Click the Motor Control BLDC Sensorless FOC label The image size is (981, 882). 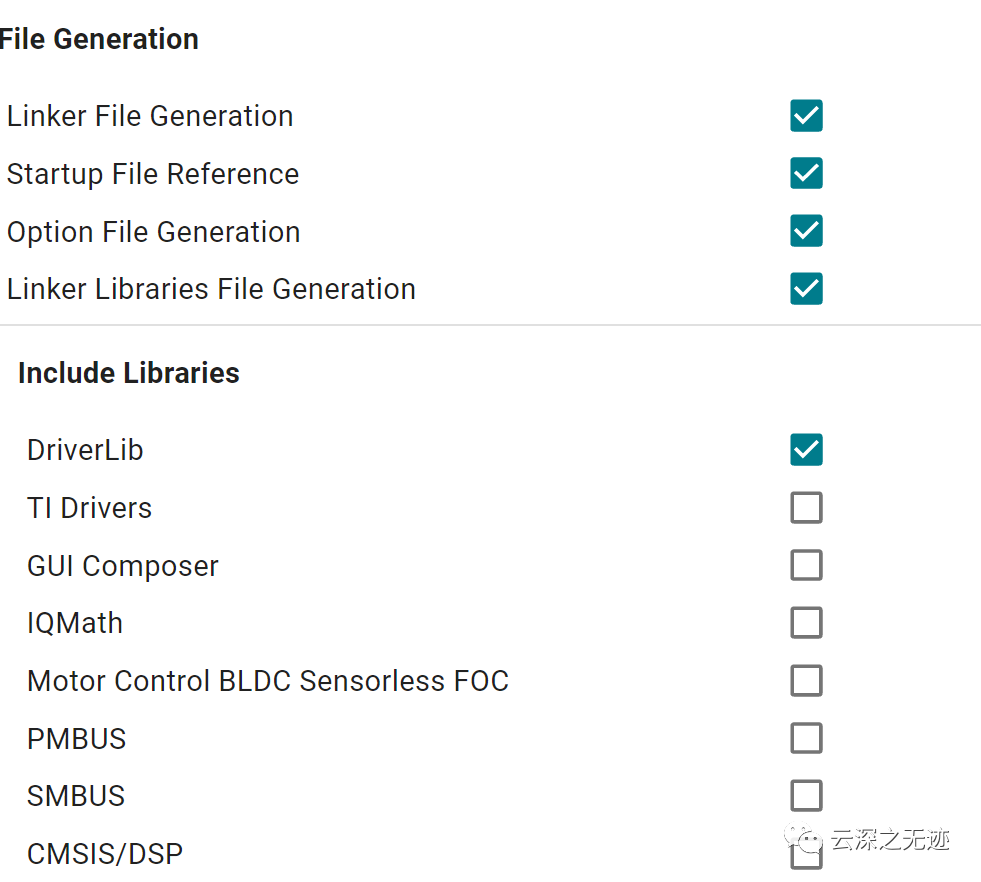268,681
